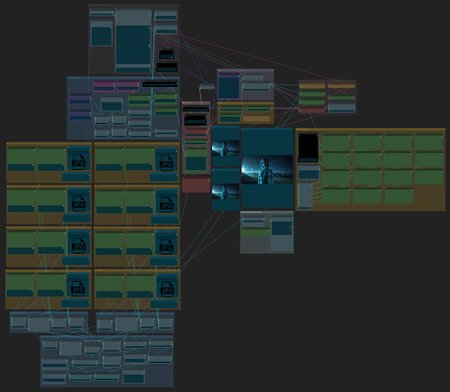Image resolution: width=450 pixels, height=392 pixels.
Task: Click the upper small astronaut preview thumbnail
Action: (x=226, y=148)
